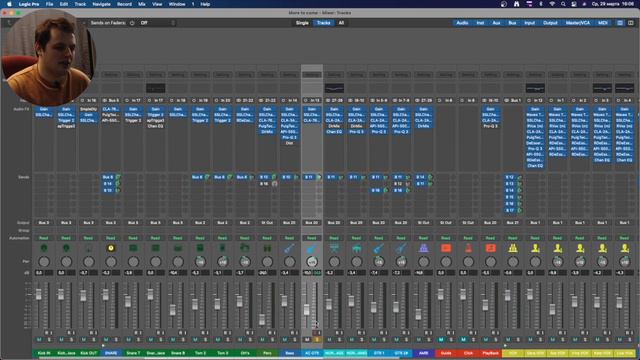640x360 pixels.
Task: Click the Perc channel volume fader
Action: pos(262,319)
